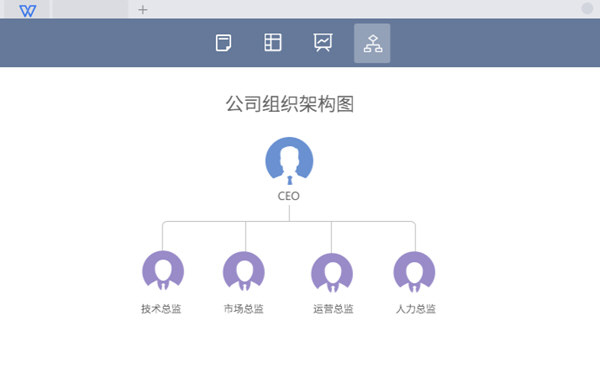
Task: Select the blue CEO avatar
Action: [x=289, y=161]
